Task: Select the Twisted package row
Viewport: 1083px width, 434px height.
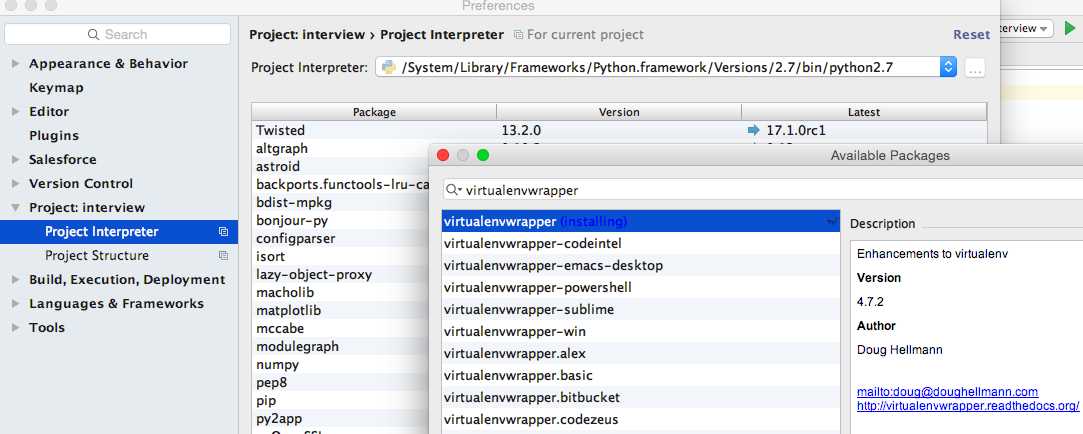Action: point(619,130)
